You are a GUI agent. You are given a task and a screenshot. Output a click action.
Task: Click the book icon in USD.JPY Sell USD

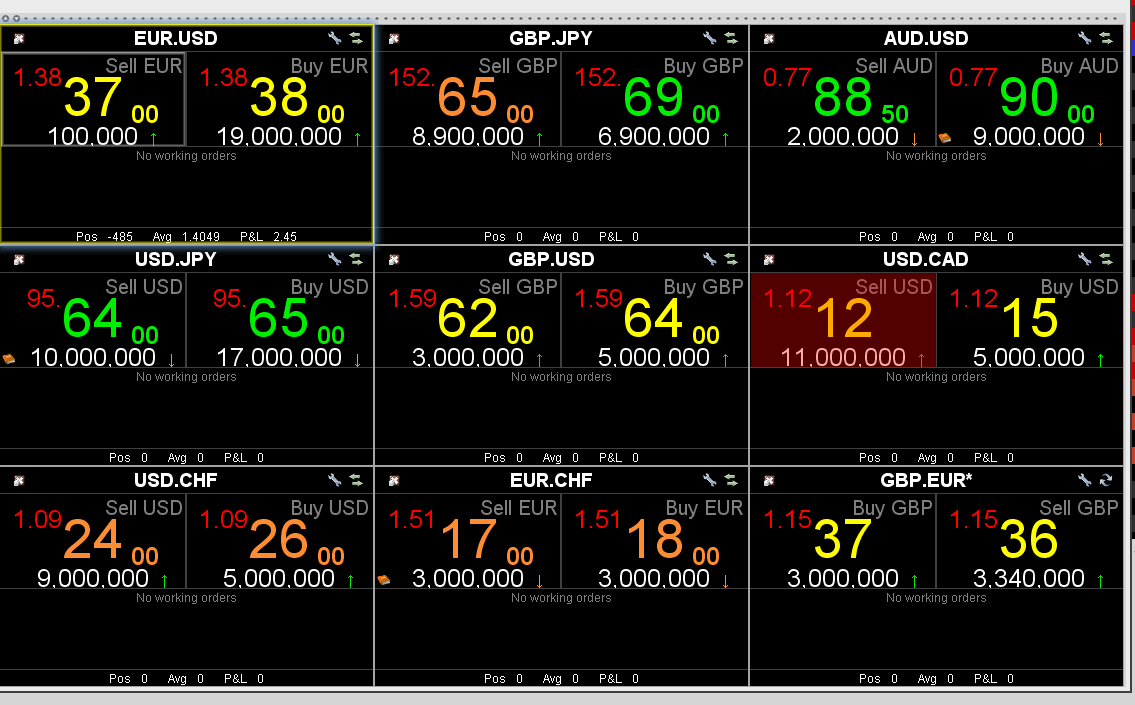tap(9, 358)
